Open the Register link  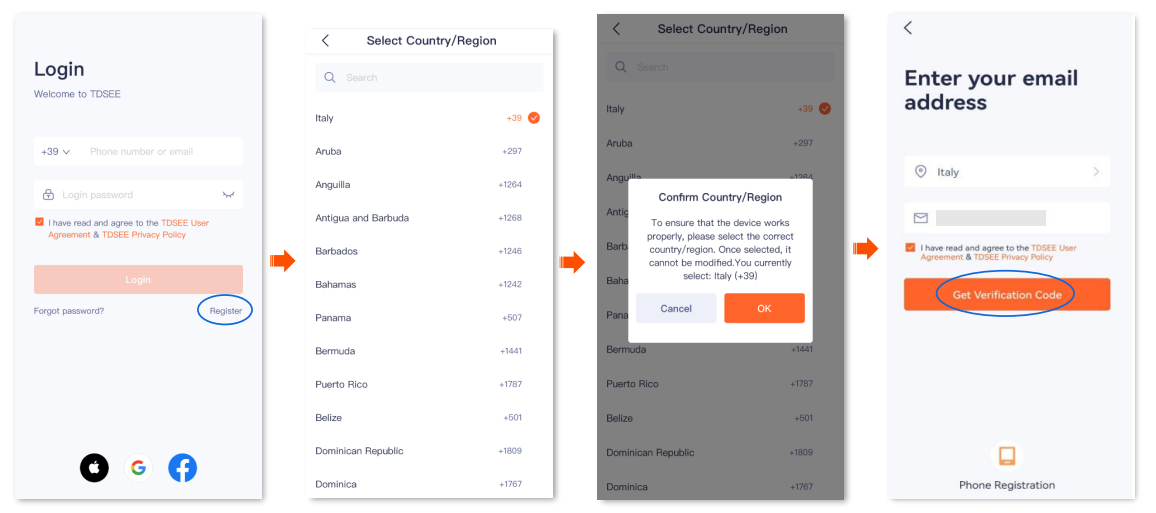point(225,311)
